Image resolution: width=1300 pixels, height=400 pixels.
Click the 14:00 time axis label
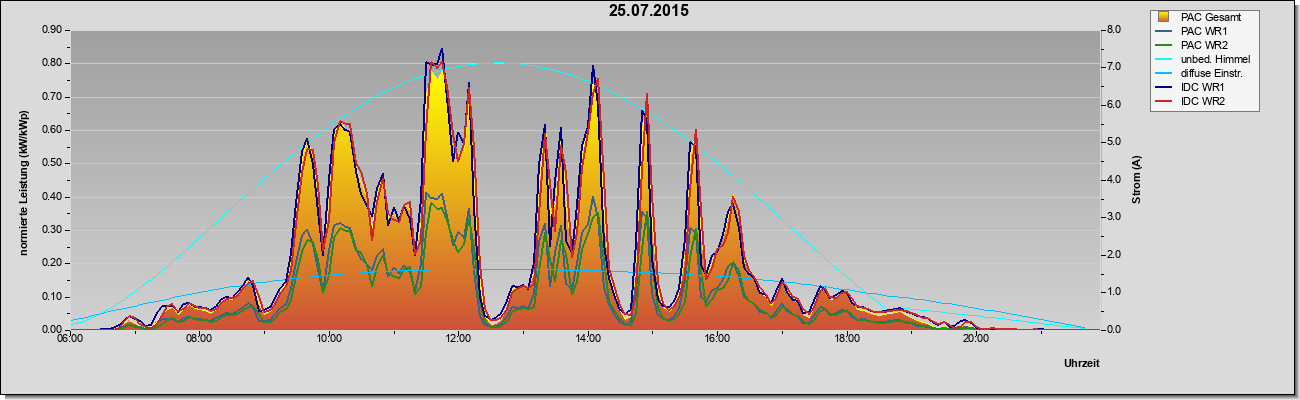[x=589, y=339]
